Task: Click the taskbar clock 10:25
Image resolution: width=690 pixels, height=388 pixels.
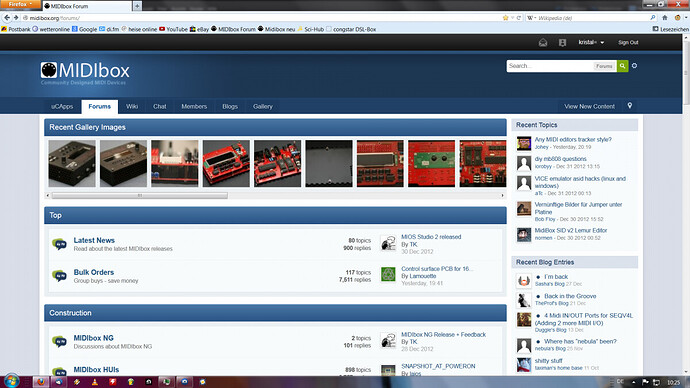Action: [673, 382]
